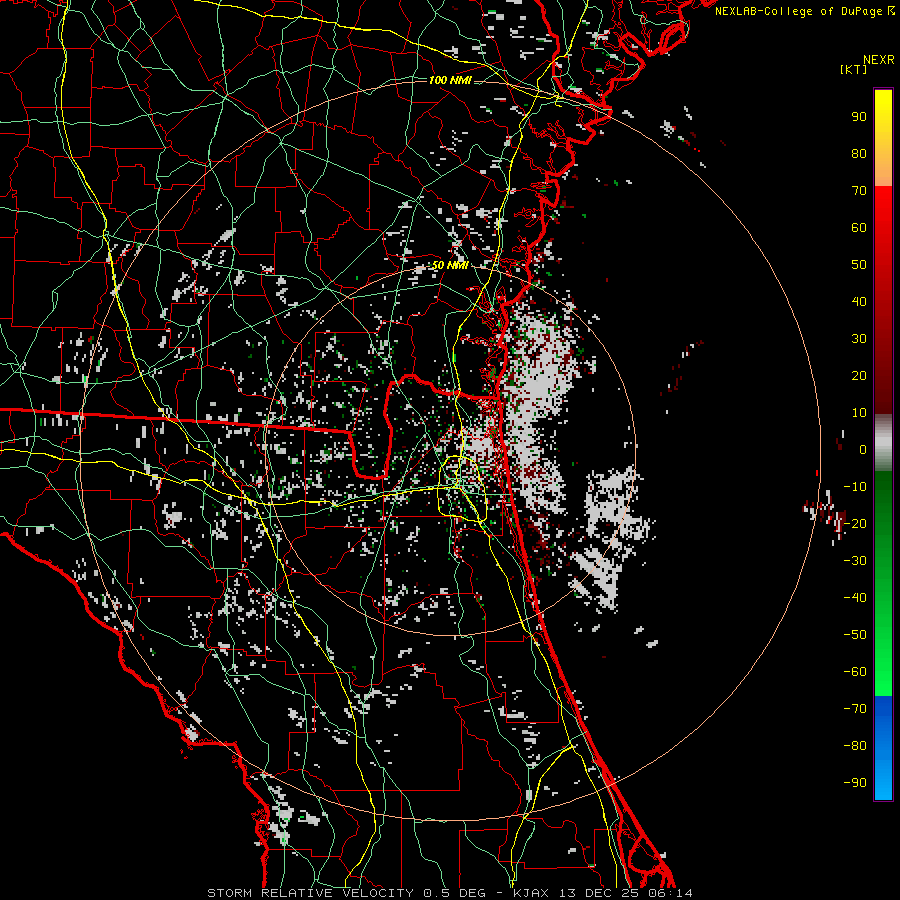900x900 pixels.
Task: Click the 0 scale value
Action: point(863,450)
